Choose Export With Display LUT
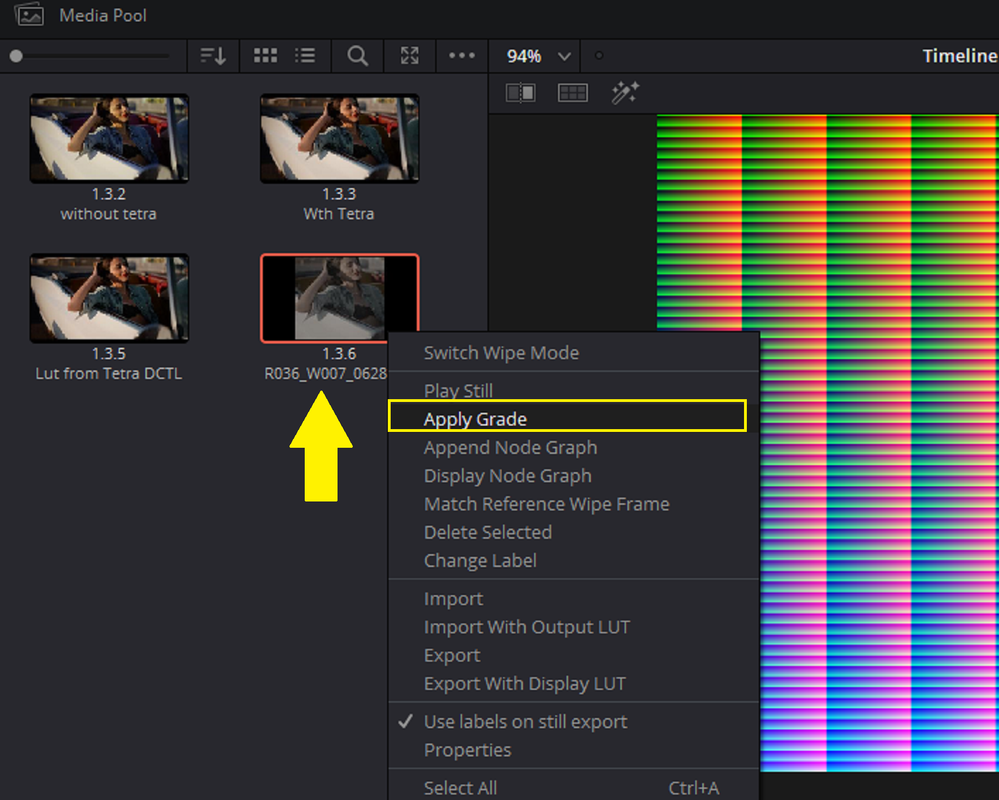This screenshot has width=999, height=800. [573, 683]
